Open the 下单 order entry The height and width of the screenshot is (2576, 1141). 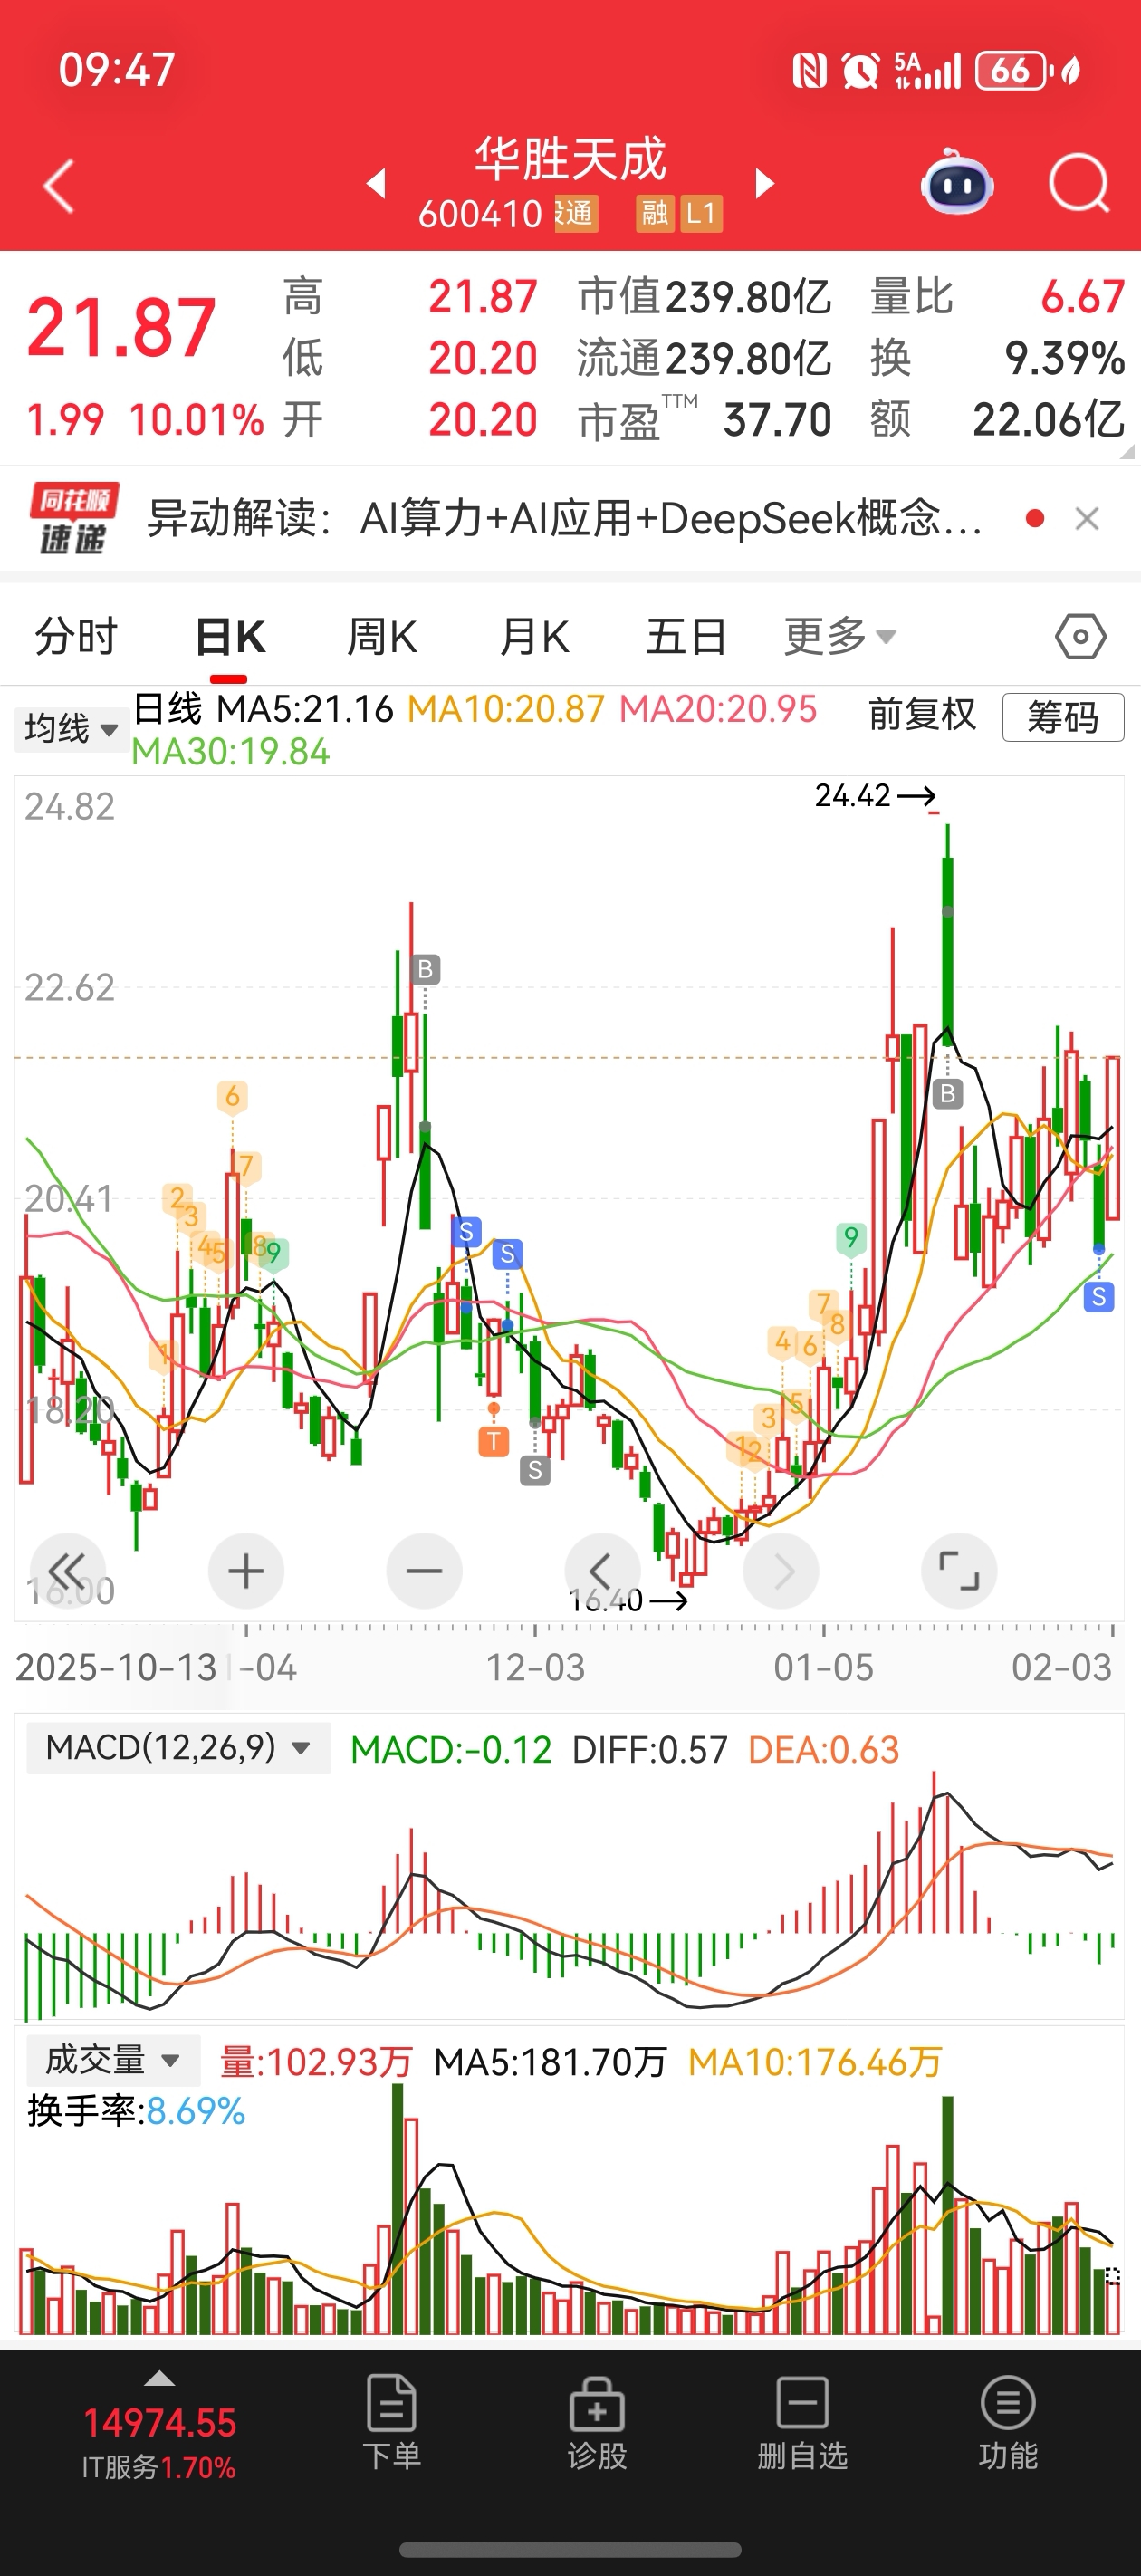[x=391, y=2426]
